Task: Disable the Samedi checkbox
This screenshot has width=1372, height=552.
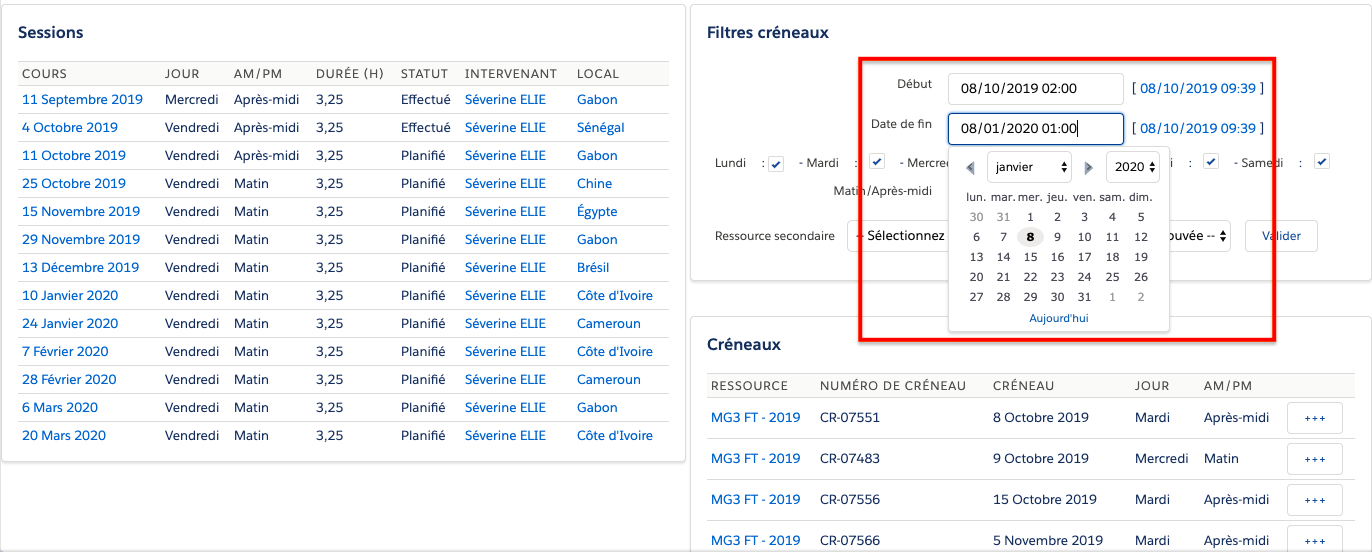Action: click(1321, 162)
